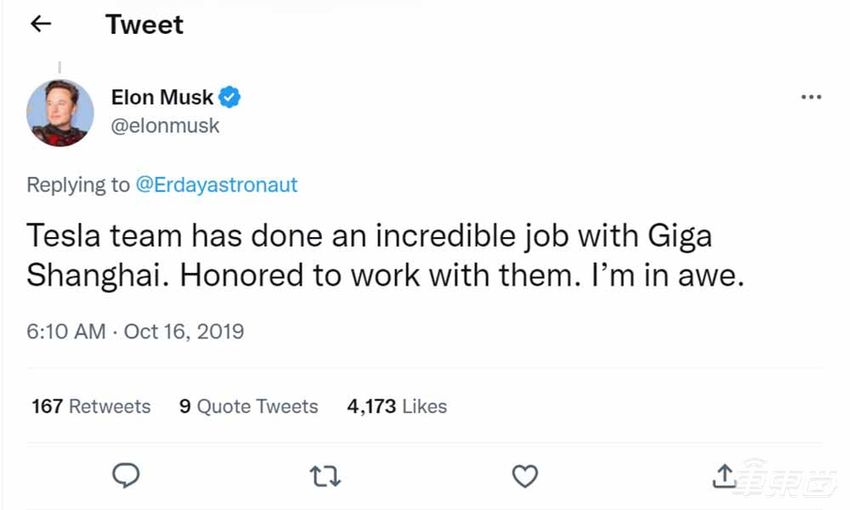This screenshot has height=510, width=850.
Task: Click the tweet text about Giga Shanghai
Action: click(385, 257)
